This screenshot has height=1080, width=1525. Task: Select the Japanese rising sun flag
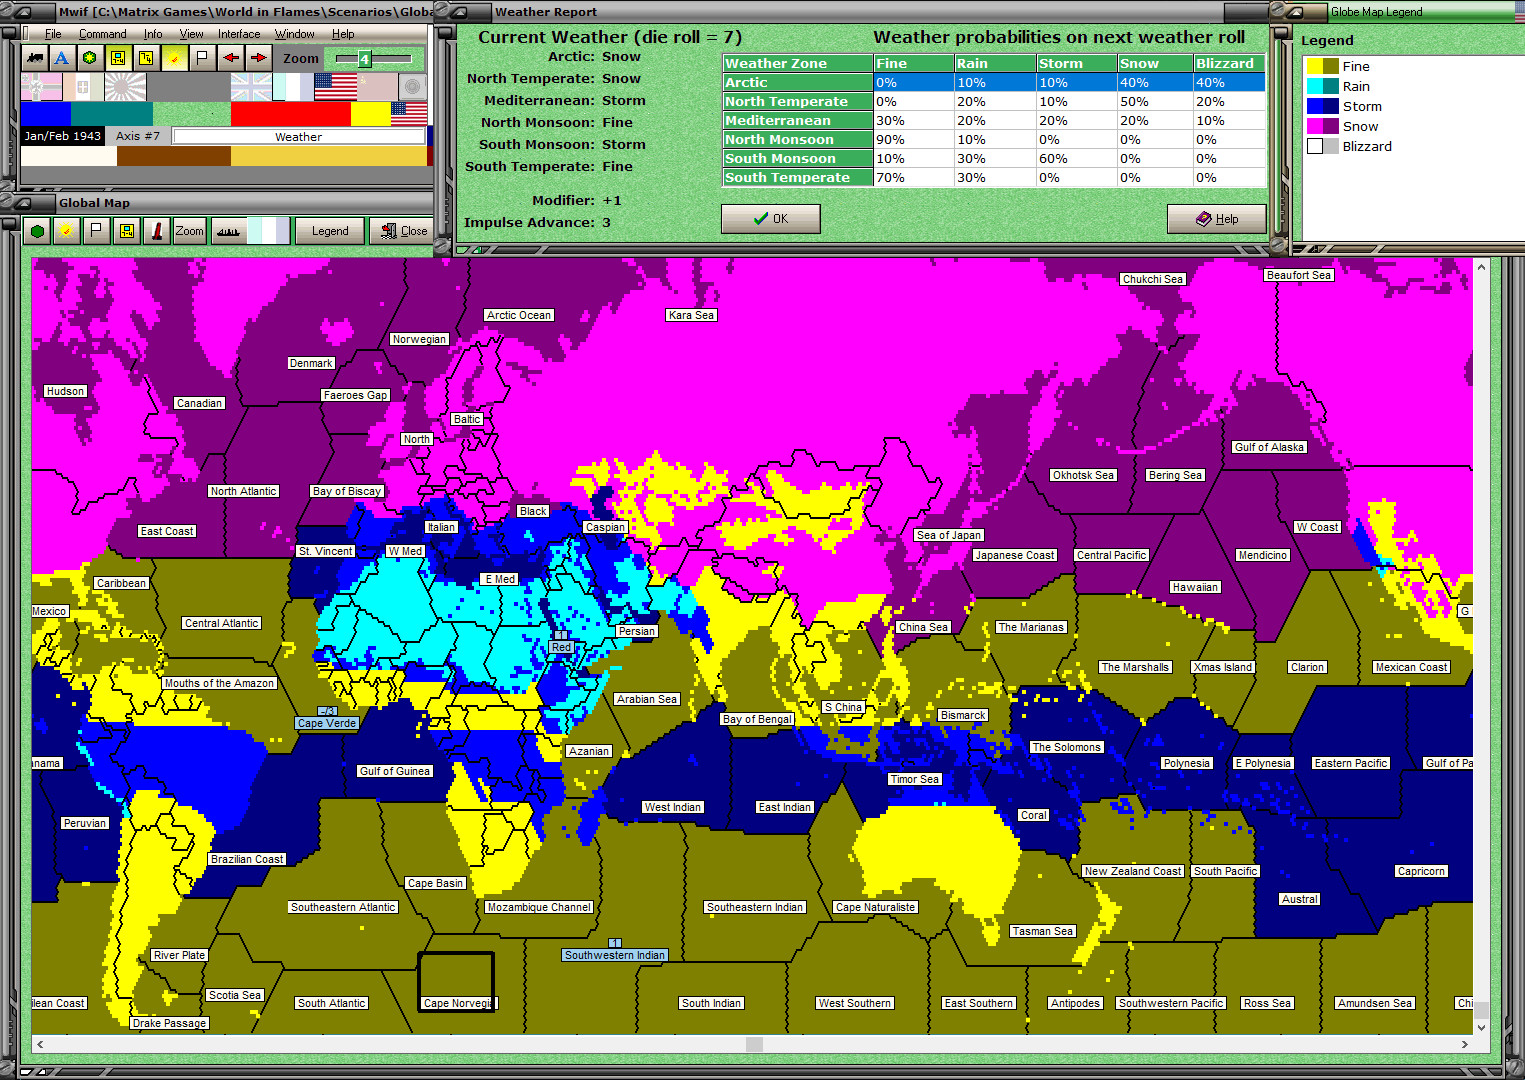click(125, 87)
